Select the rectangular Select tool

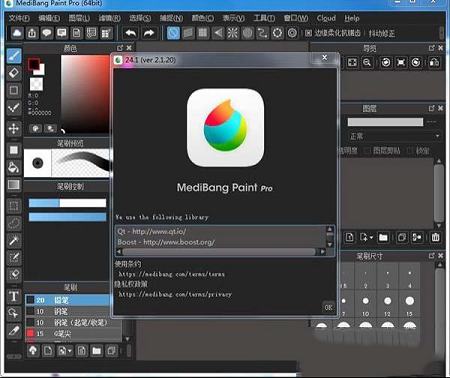14,206
